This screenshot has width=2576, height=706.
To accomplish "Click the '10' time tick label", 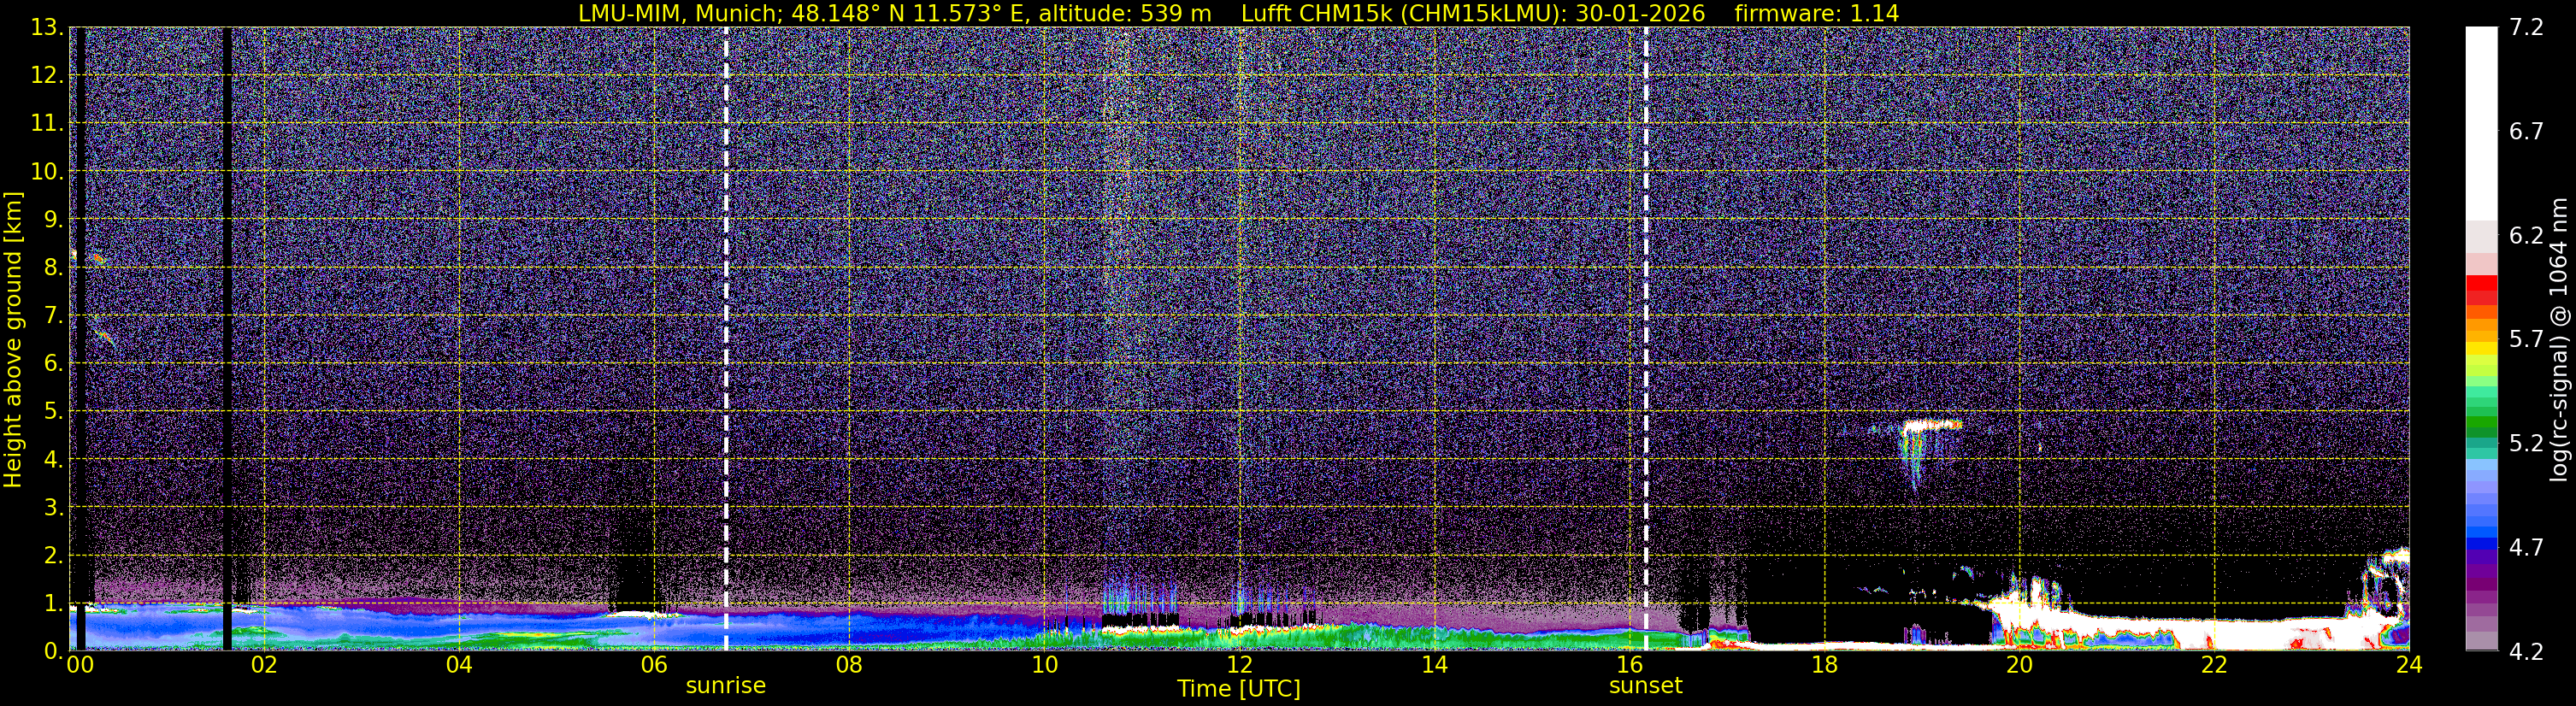I will pyautogui.click(x=1044, y=665).
